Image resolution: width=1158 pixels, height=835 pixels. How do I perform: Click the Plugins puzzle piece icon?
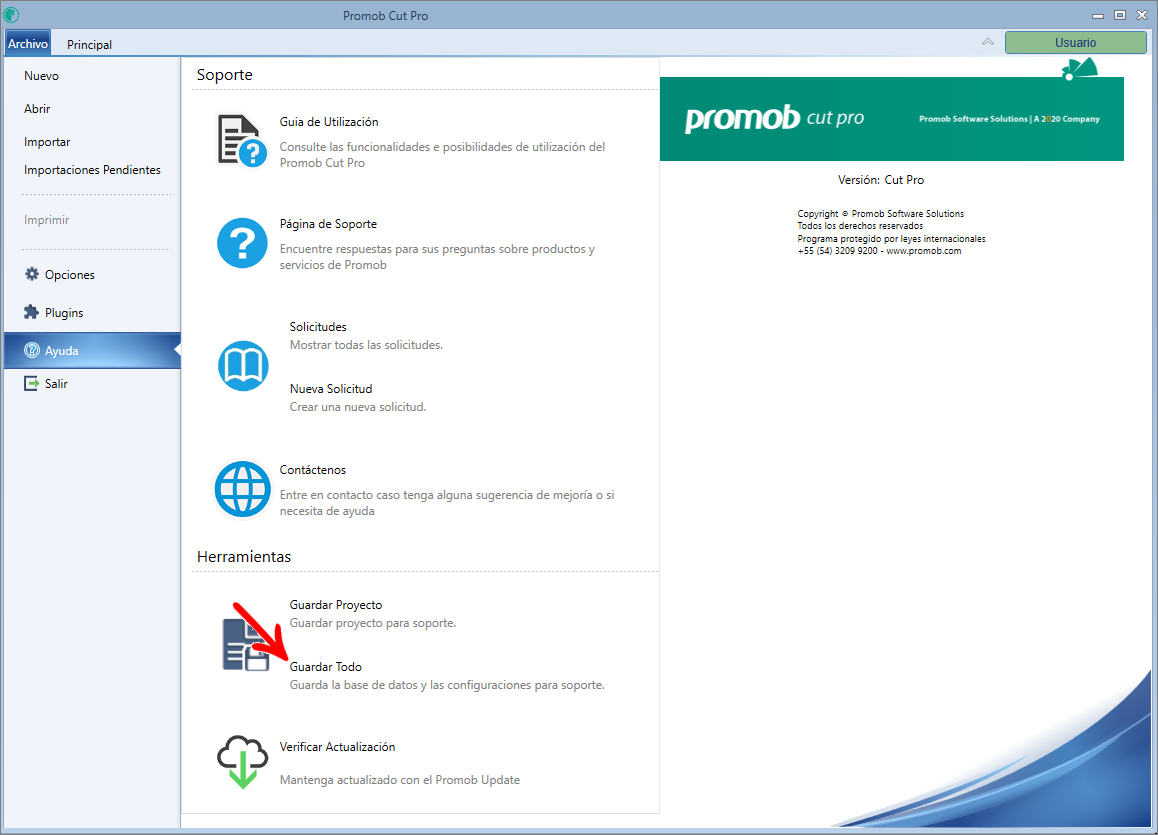31,312
